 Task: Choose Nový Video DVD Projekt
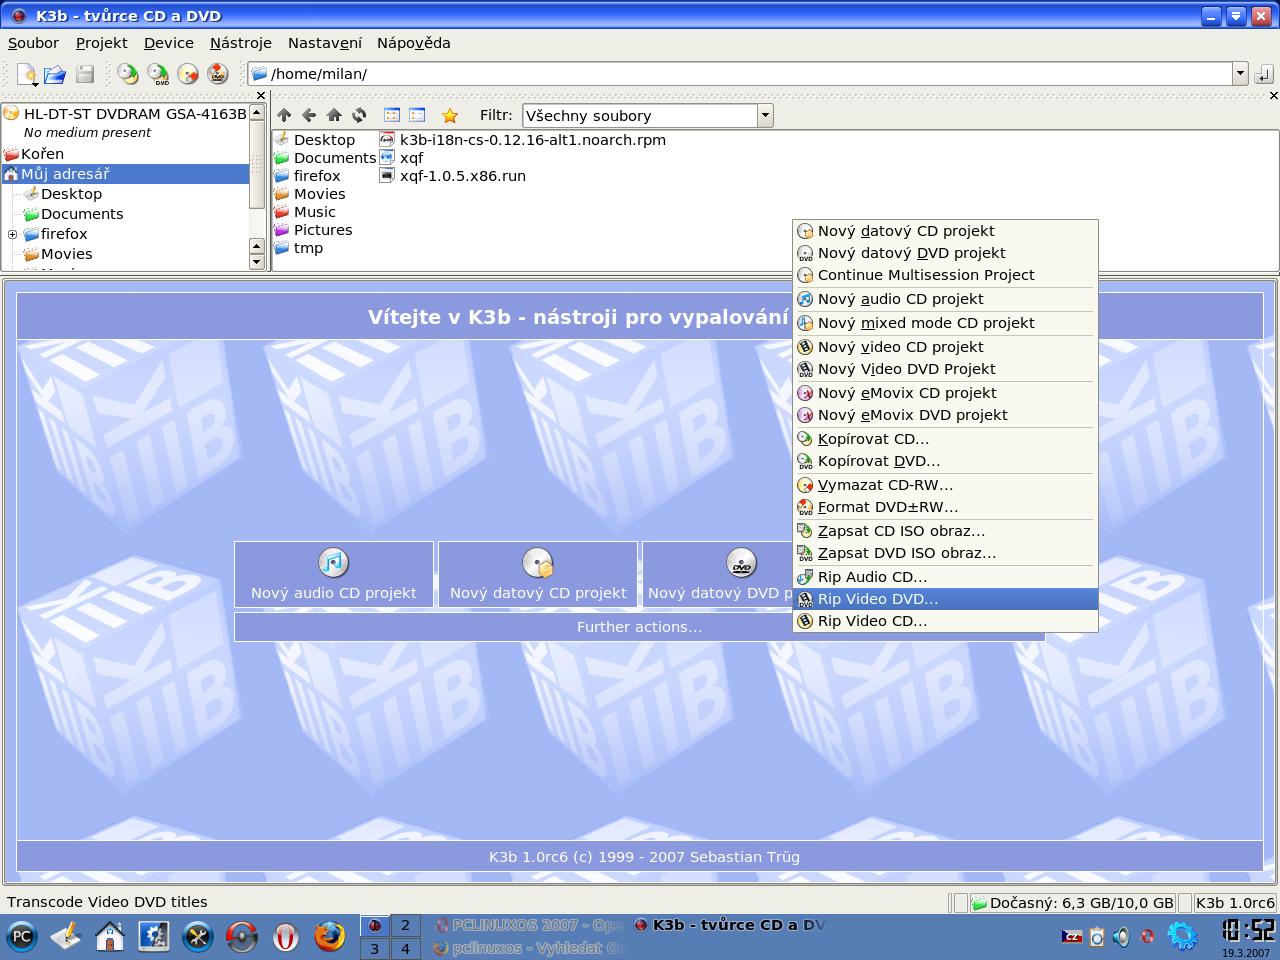point(945,369)
